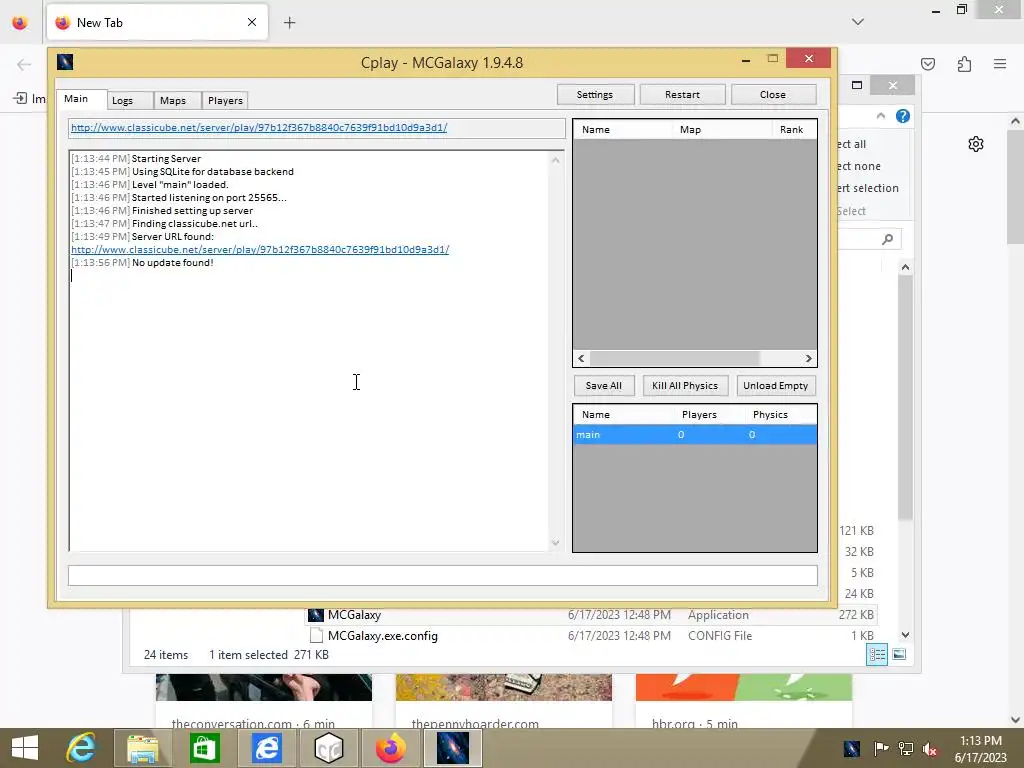Open thepennyhoarder.com article thumbnail
Screen dimensions: 1024x768
pyautogui.click(x=504, y=687)
